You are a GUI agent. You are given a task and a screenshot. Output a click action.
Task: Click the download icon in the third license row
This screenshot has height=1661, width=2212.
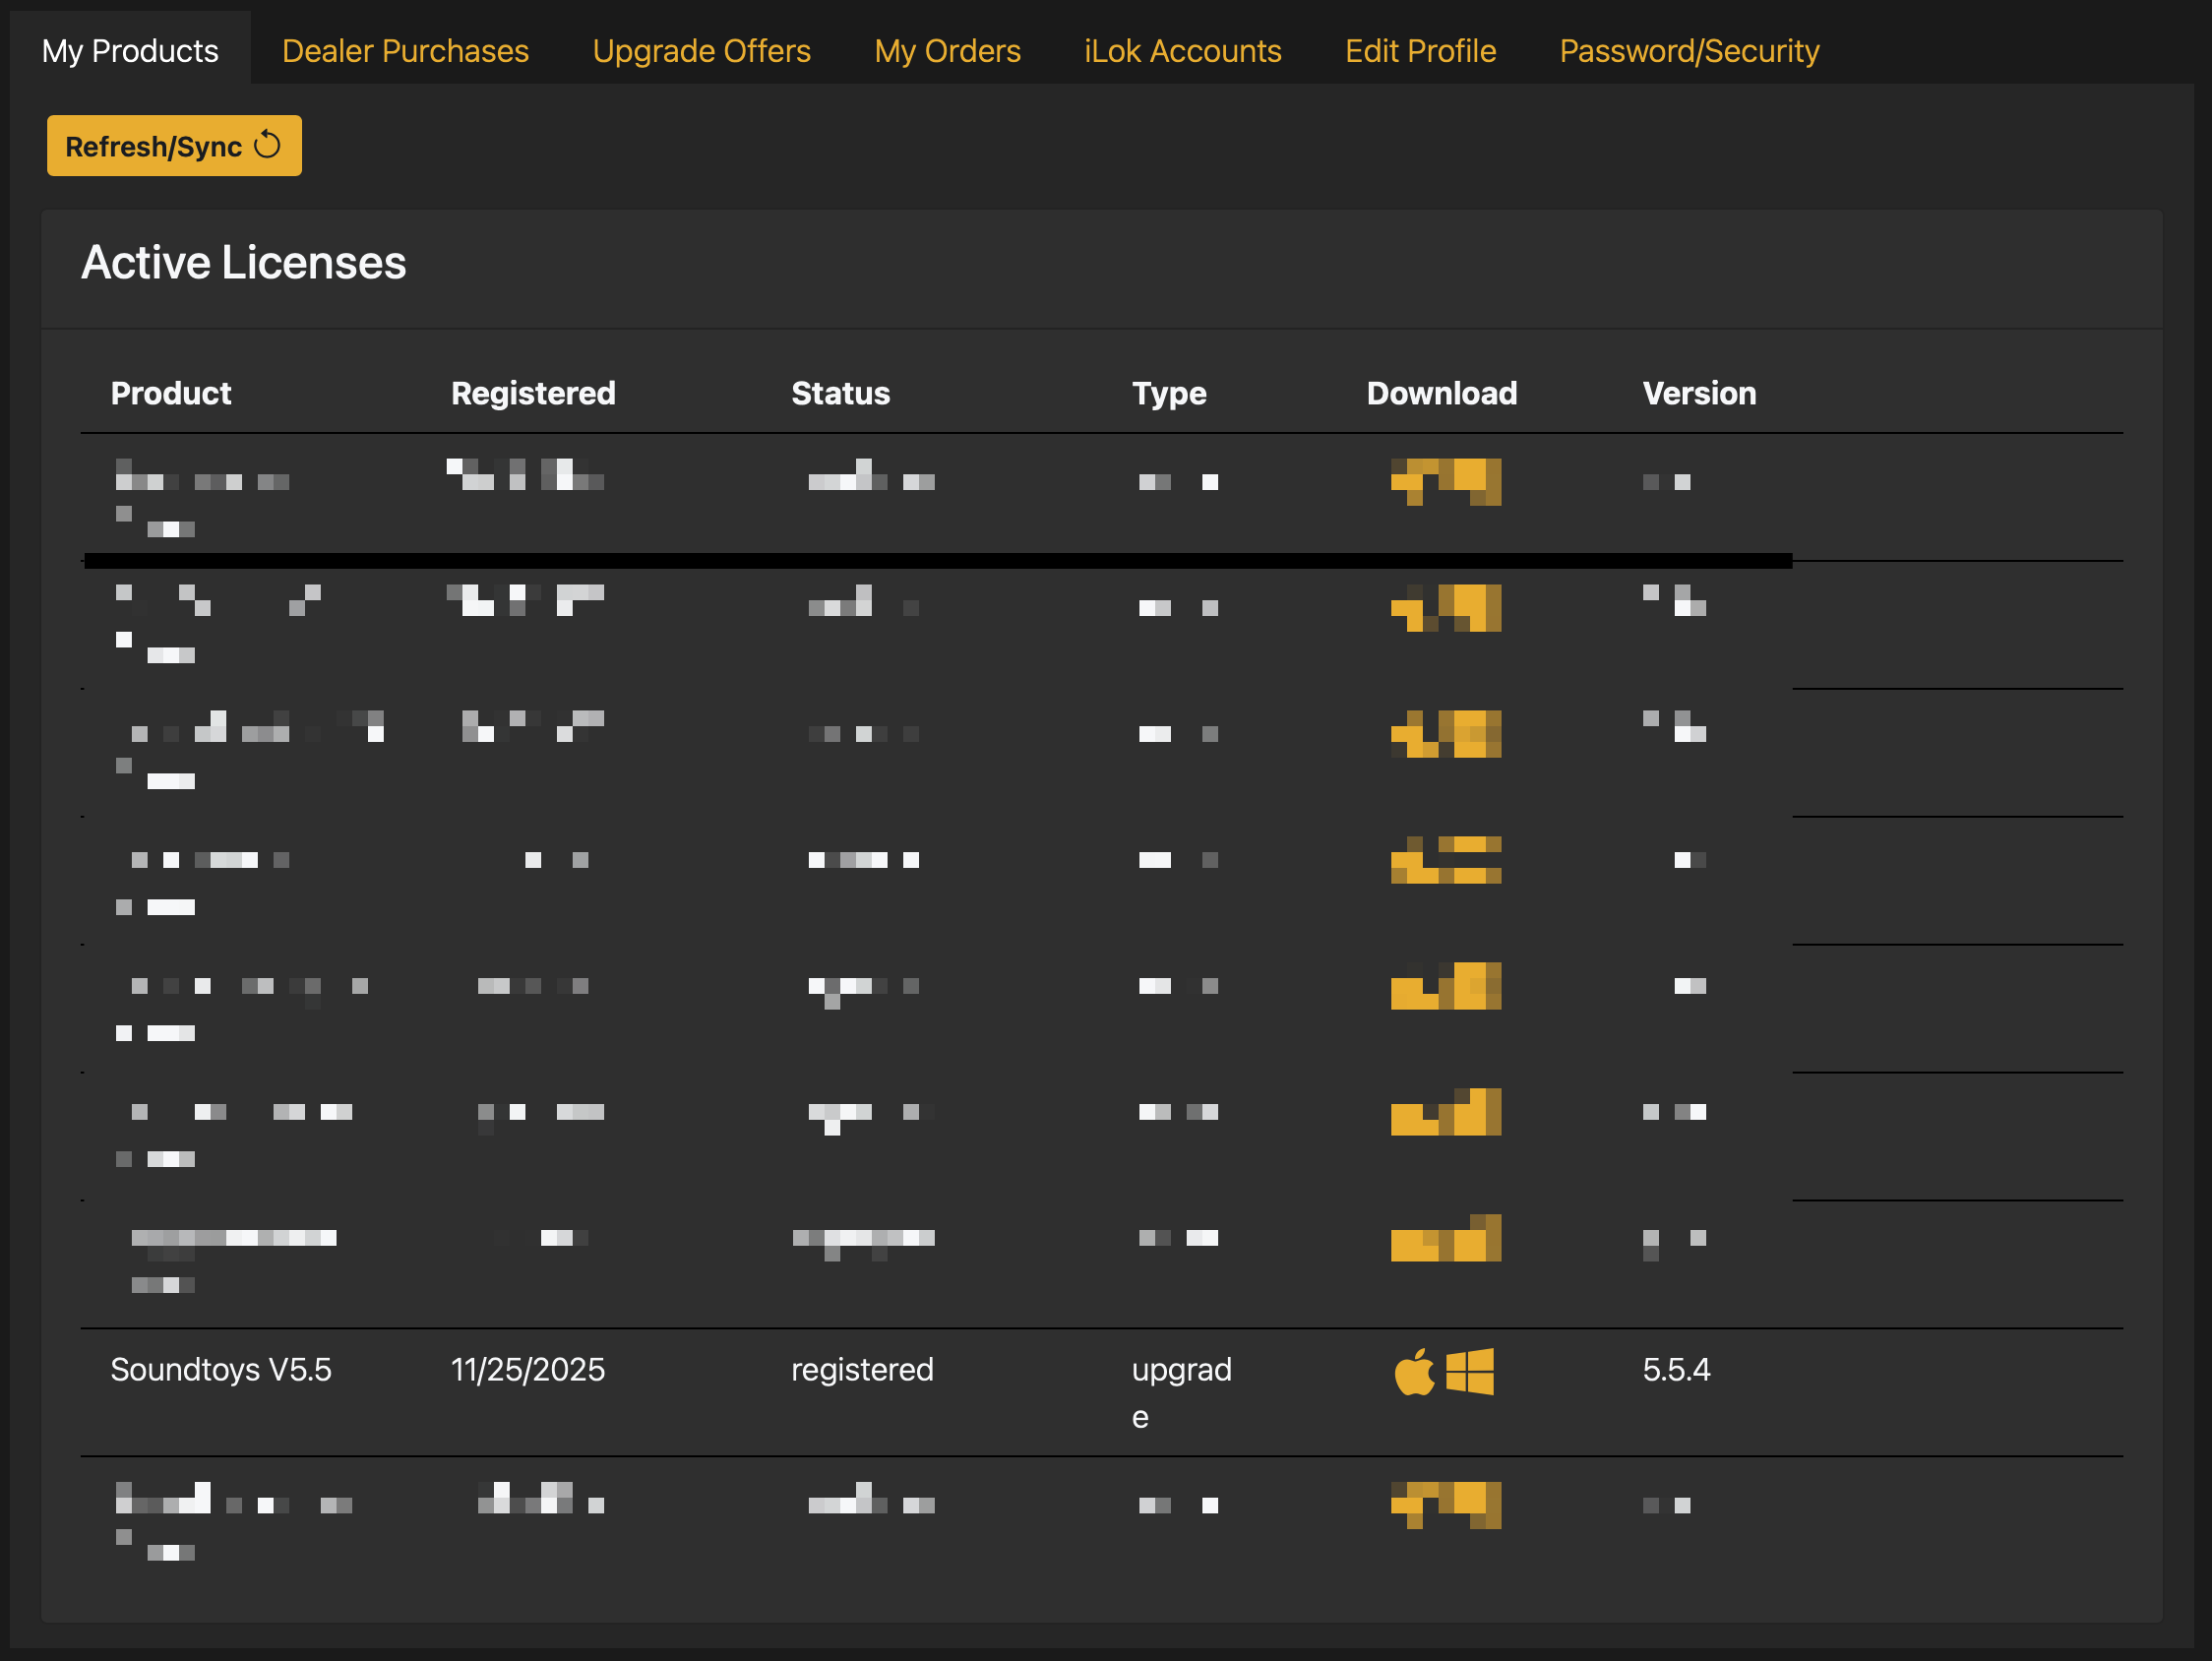pos(1445,735)
